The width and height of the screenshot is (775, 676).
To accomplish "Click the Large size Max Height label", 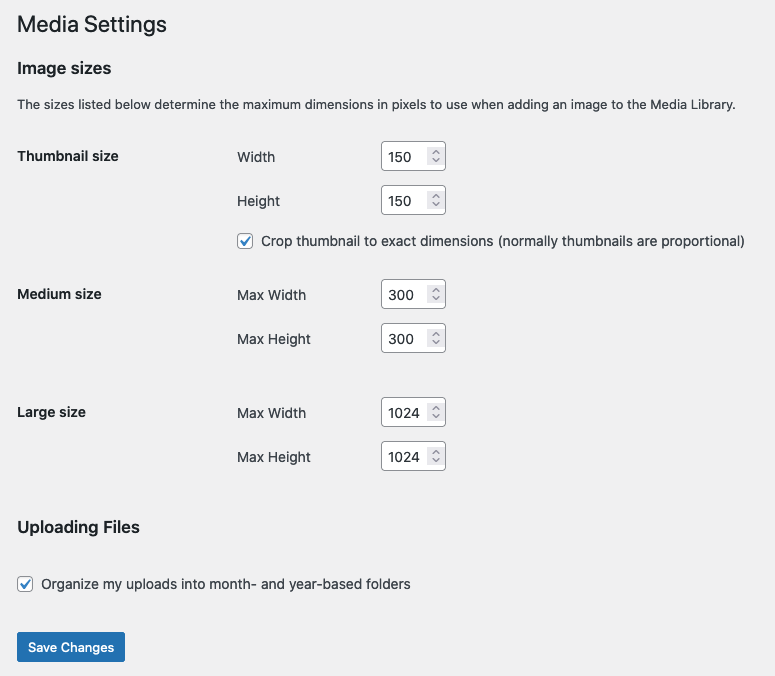I will (x=274, y=457).
